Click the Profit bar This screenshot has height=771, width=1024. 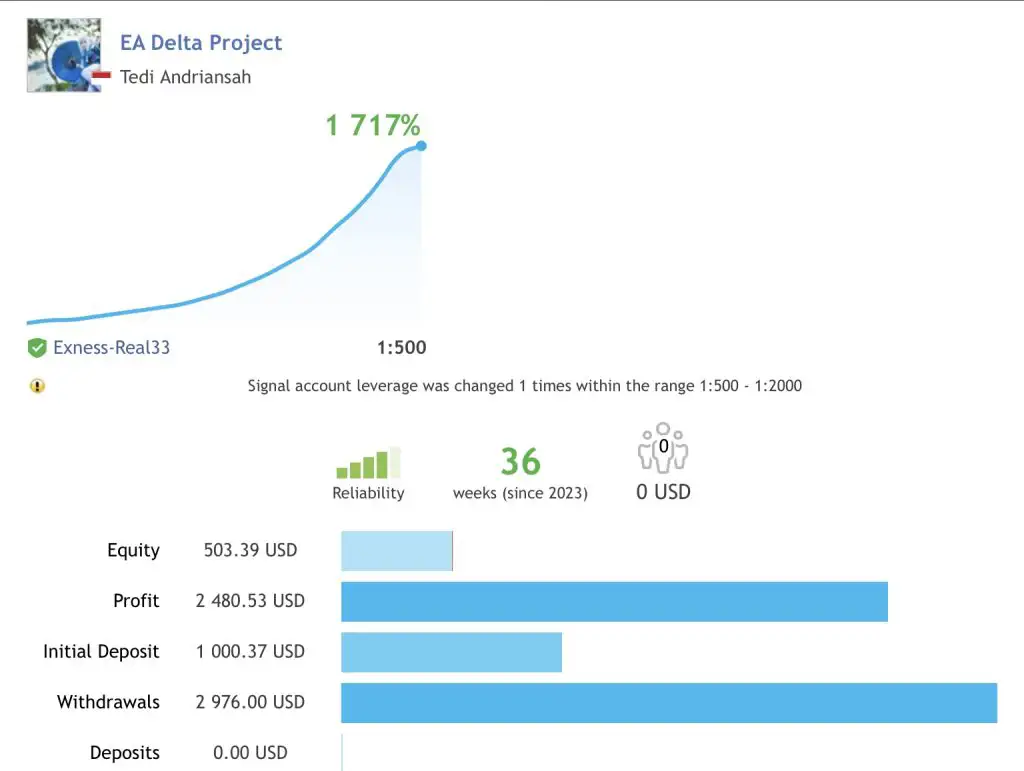614,601
